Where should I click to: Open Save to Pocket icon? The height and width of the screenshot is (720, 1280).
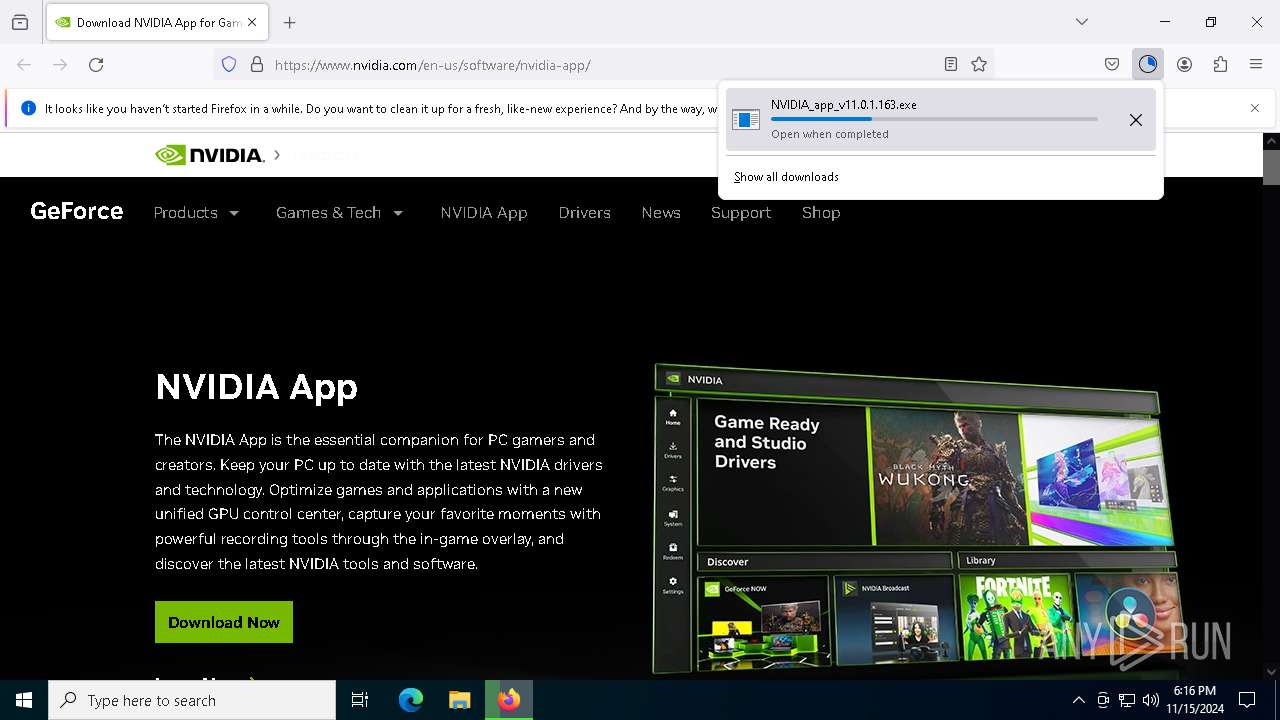pyautogui.click(x=1112, y=65)
